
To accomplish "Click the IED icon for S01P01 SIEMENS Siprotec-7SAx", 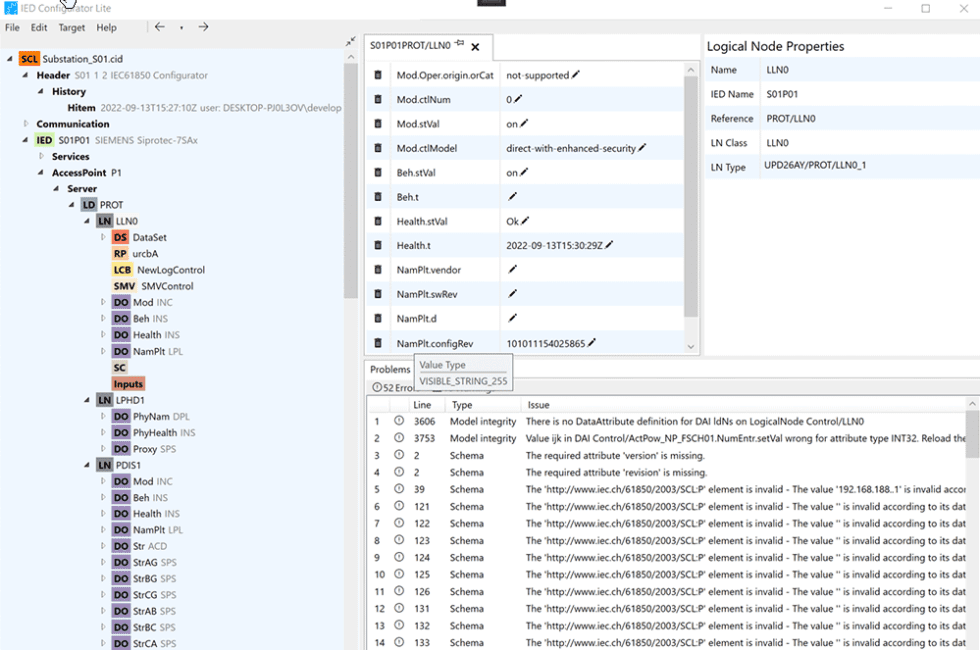I will pyautogui.click(x=43, y=140).
